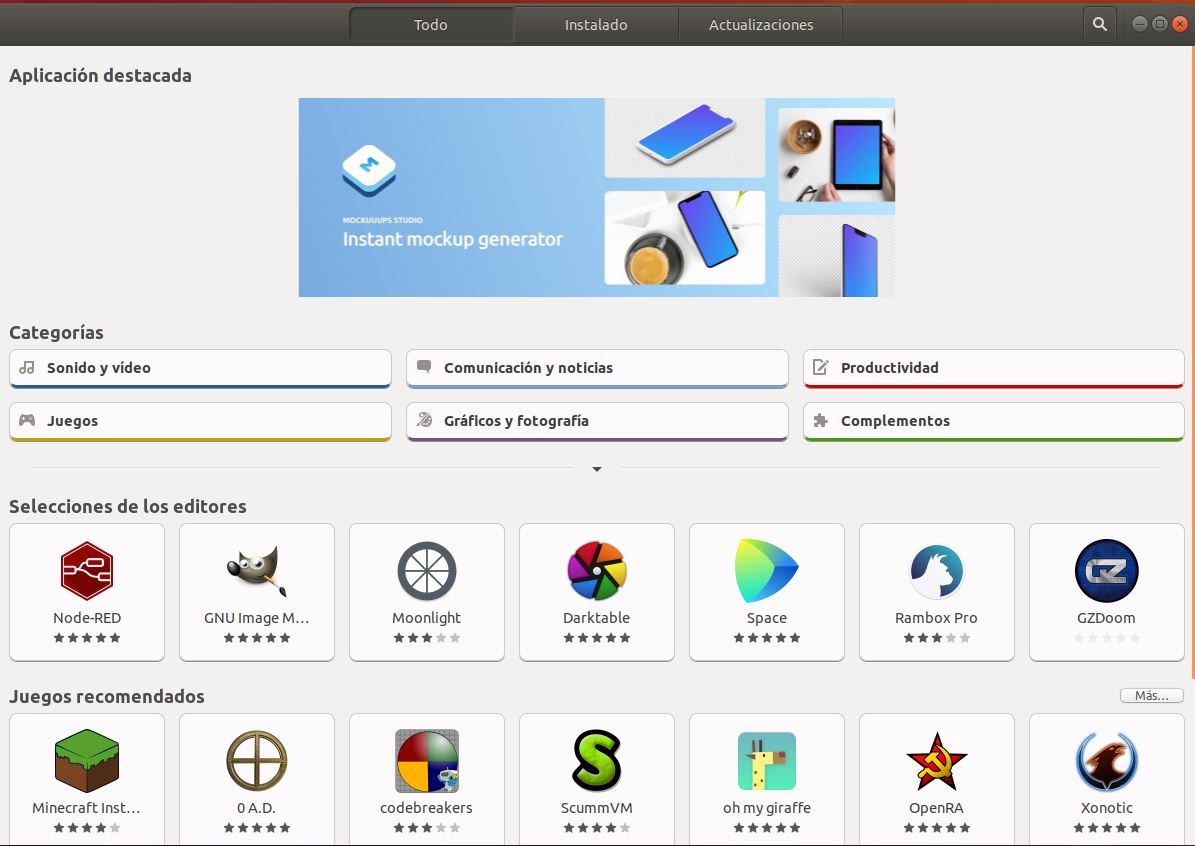1195x846 pixels.
Task: Open the codebreakers game icon
Action: (427, 761)
